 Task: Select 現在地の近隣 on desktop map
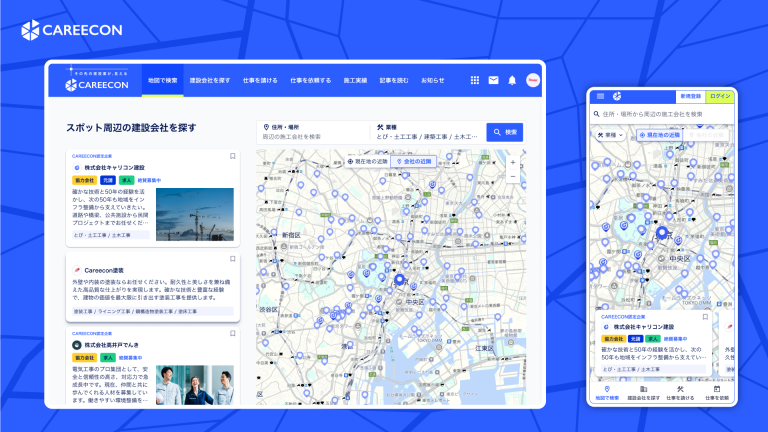(367, 161)
